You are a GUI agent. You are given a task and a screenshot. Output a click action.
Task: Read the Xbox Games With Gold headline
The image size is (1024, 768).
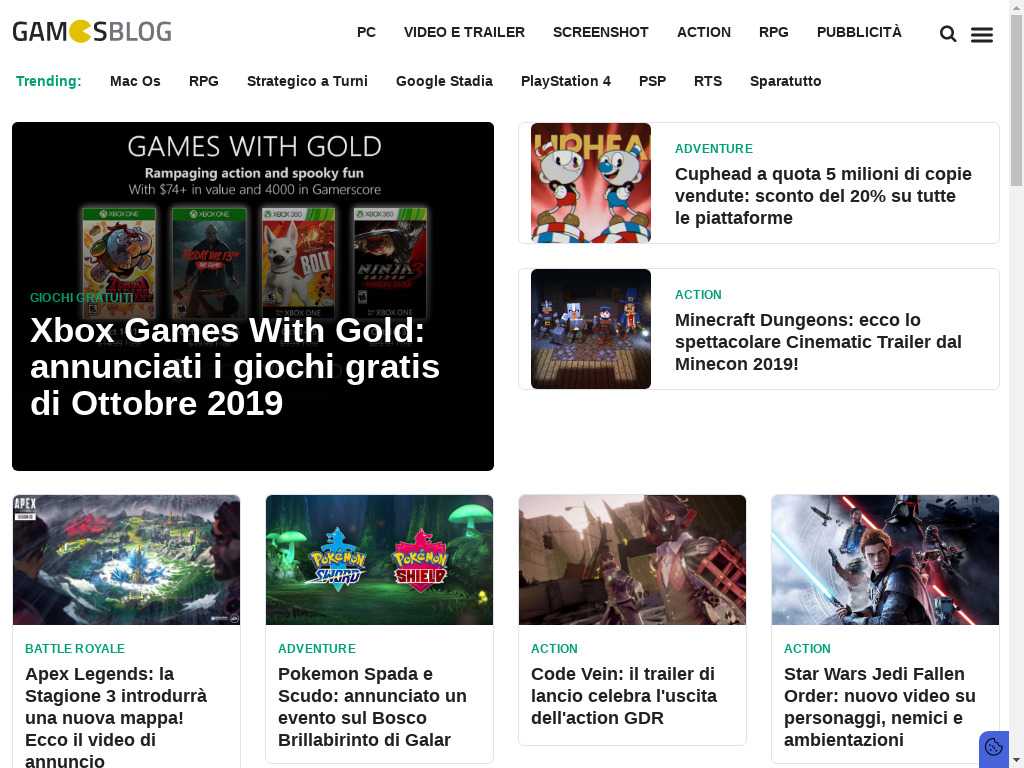(x=235, y=366)
